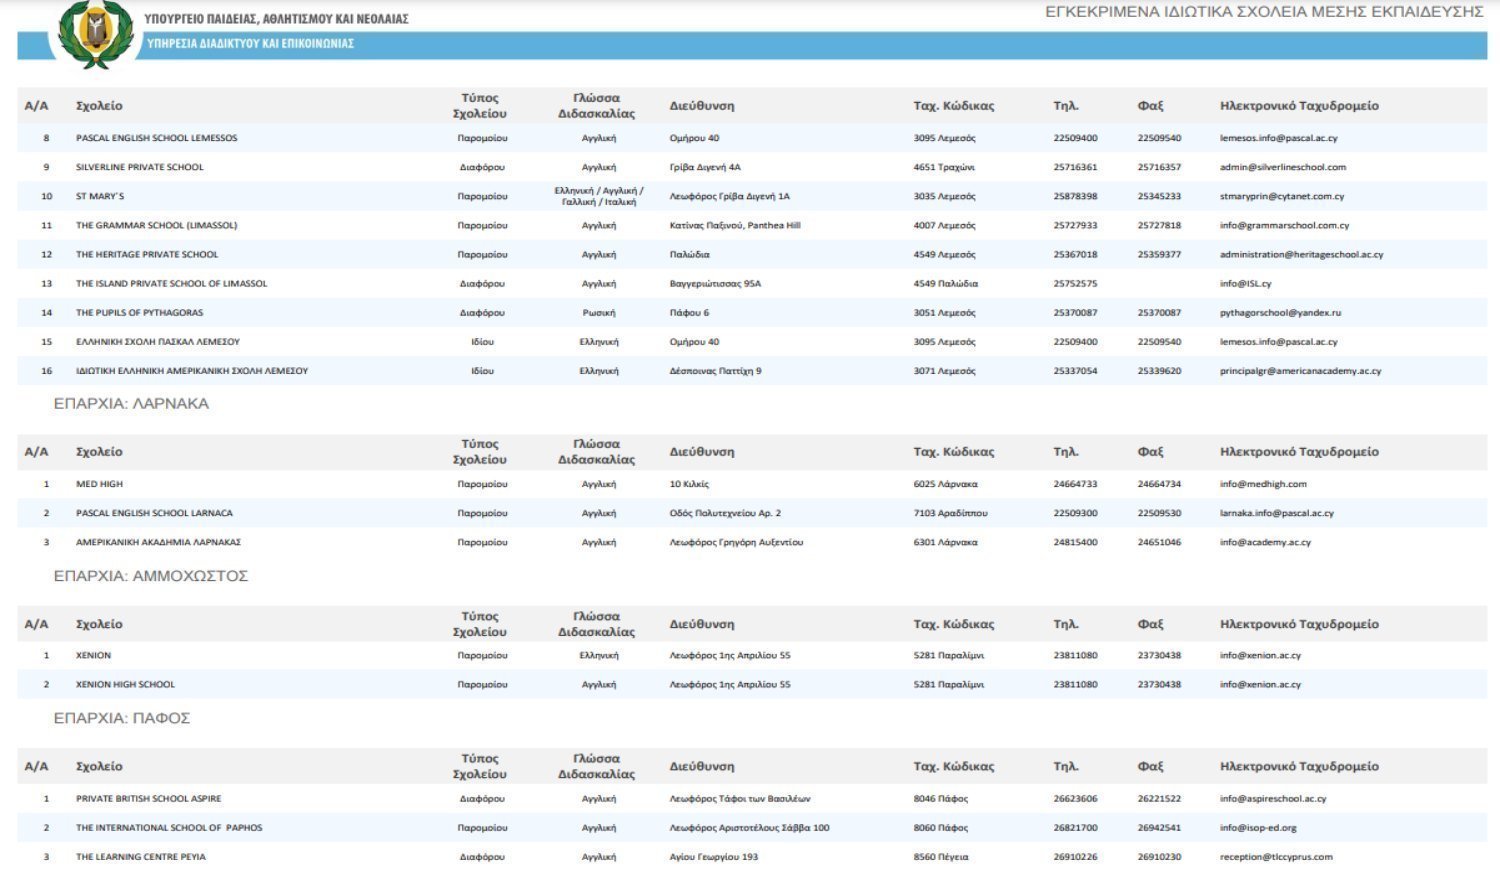
Task: Click Ταχ. Κώδικας header in Αμμόχωστος table
Action: pos(954,624)
